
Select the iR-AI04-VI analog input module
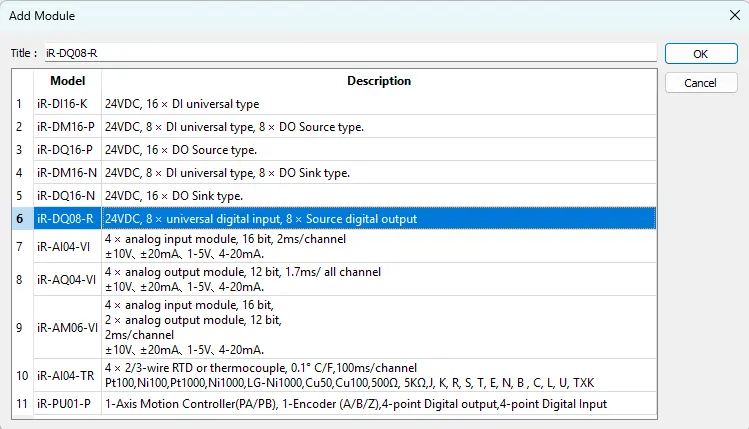point(67,247)
